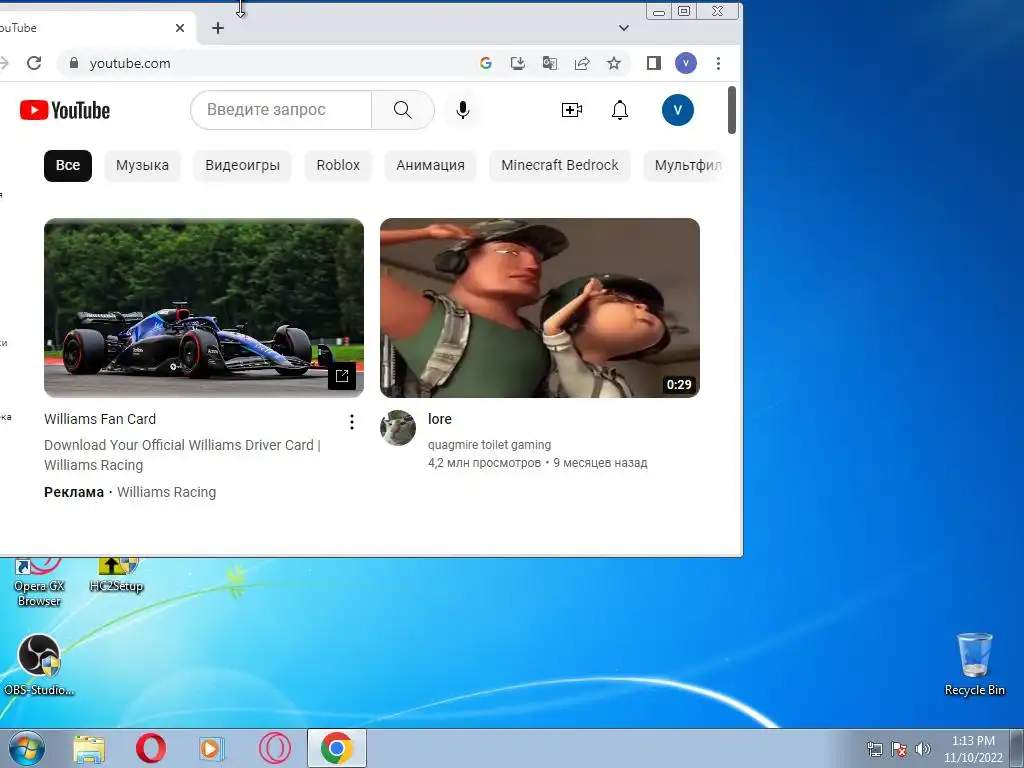Close the YouTube tab
Image resolution: width=1024 pixels, height=768 pixels.
click(180, 28)
